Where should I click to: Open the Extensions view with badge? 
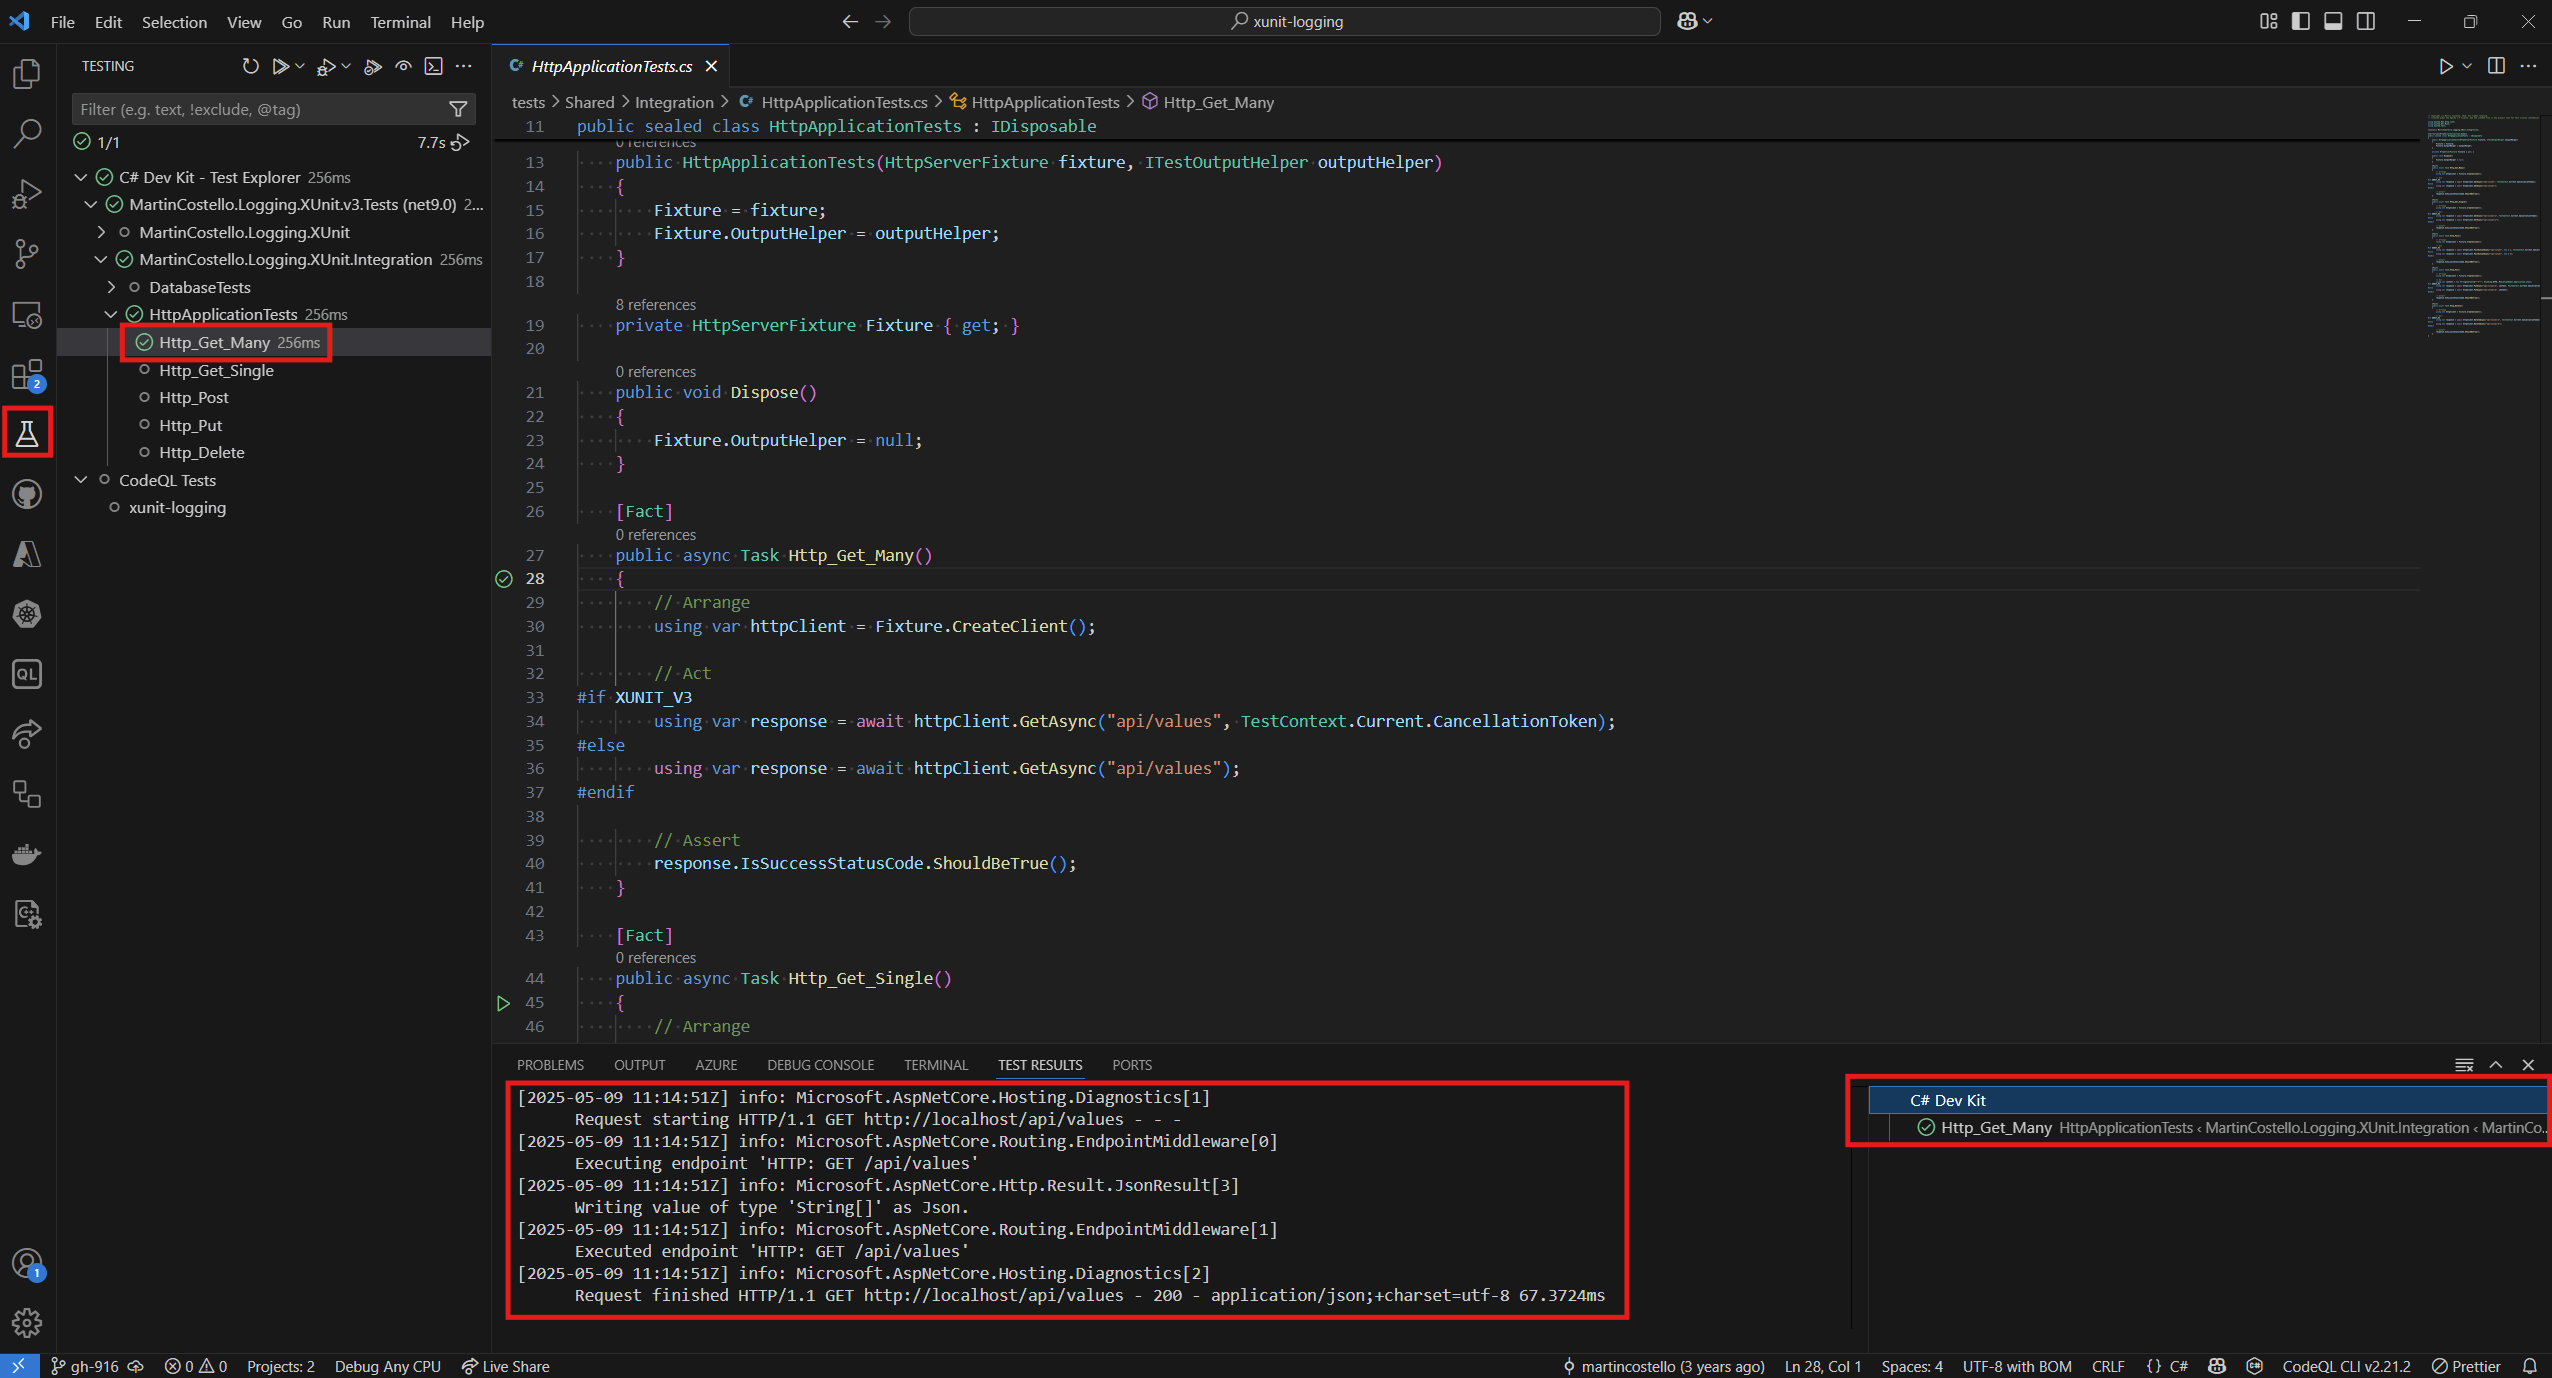tap(27, 375)
